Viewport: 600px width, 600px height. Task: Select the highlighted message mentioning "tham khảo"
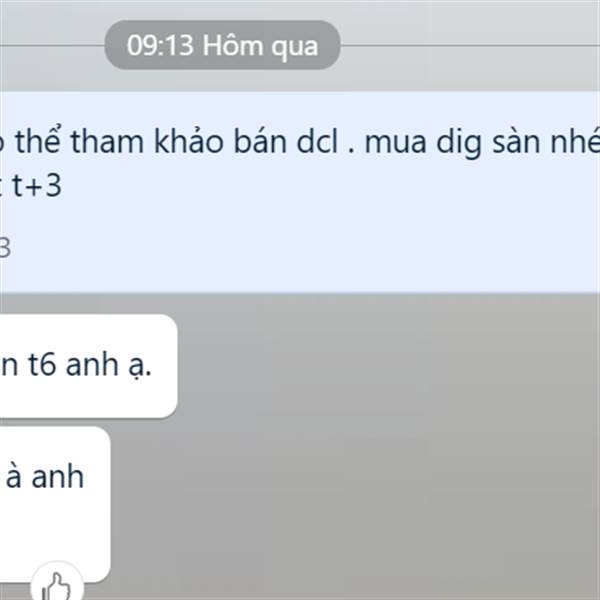pos(300,192)
